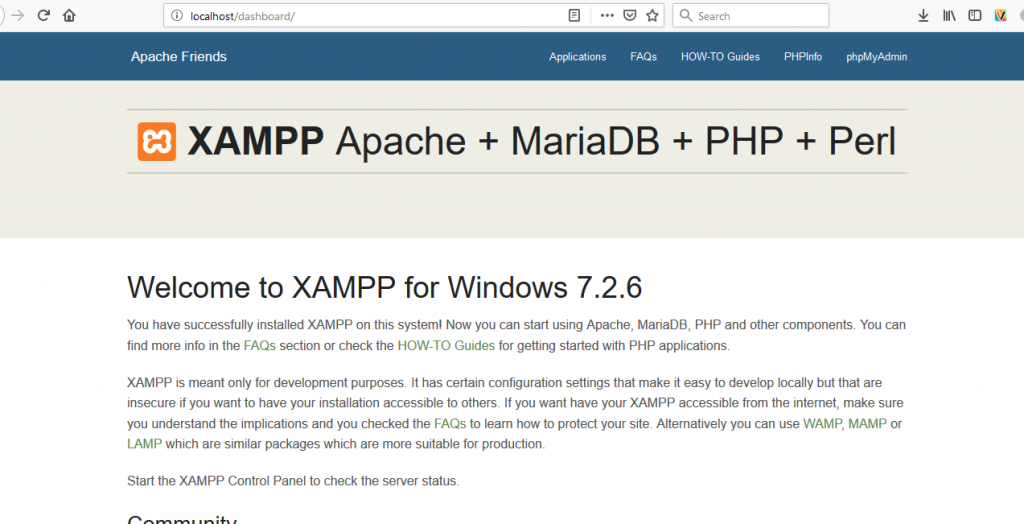The width and height of the screenshot is (1024, 524).
Task: Show site information for localhost
Action: [176, 16]
